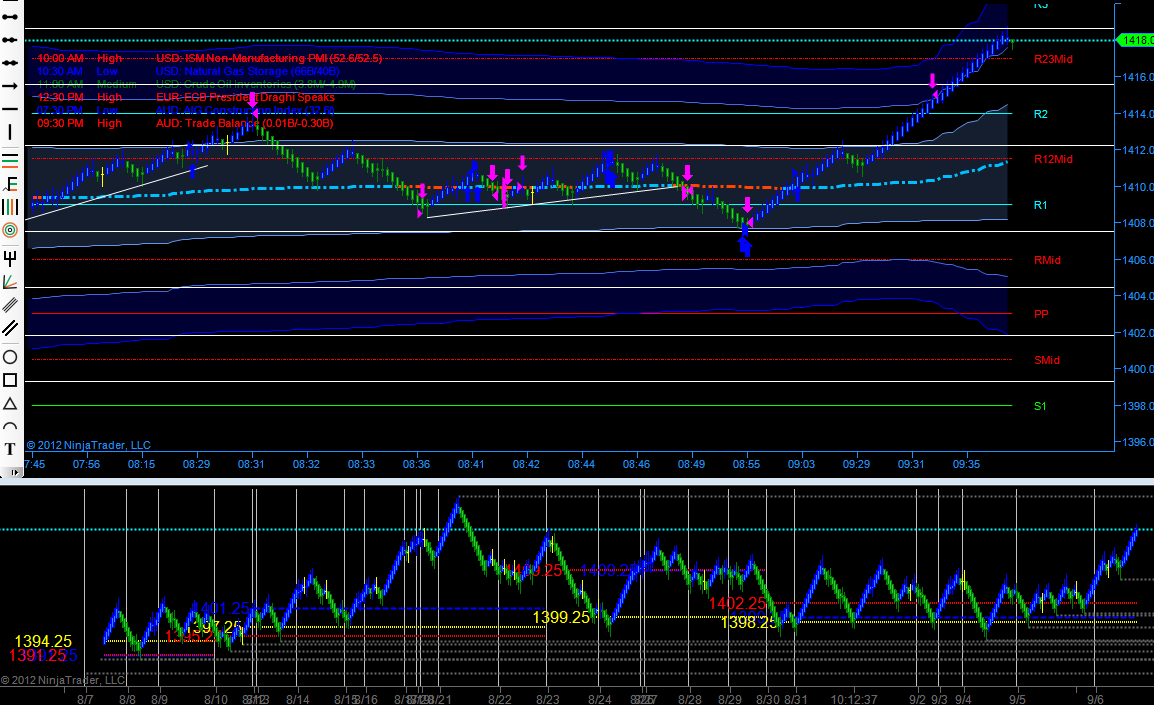Click the RMid pivot label
Screen dimensions: 1154x705
point(1047,260)
